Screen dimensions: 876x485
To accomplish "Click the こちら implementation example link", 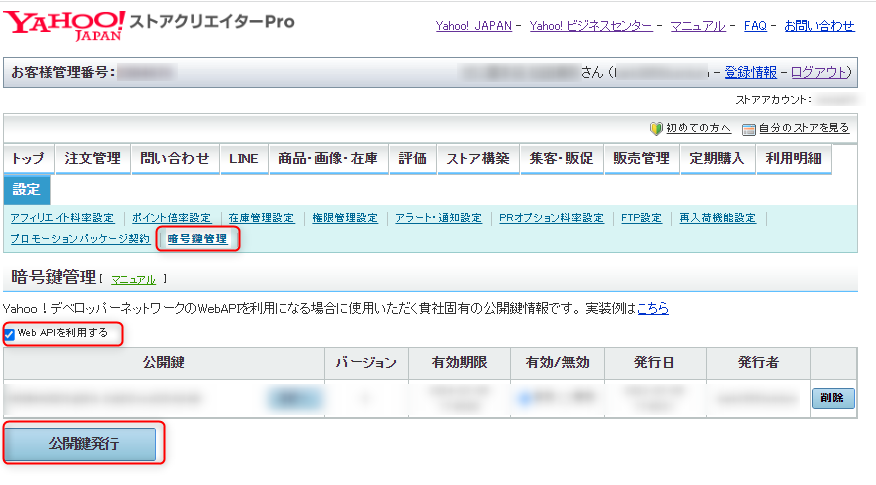I will pyautogui.click(x=653, y=308).
